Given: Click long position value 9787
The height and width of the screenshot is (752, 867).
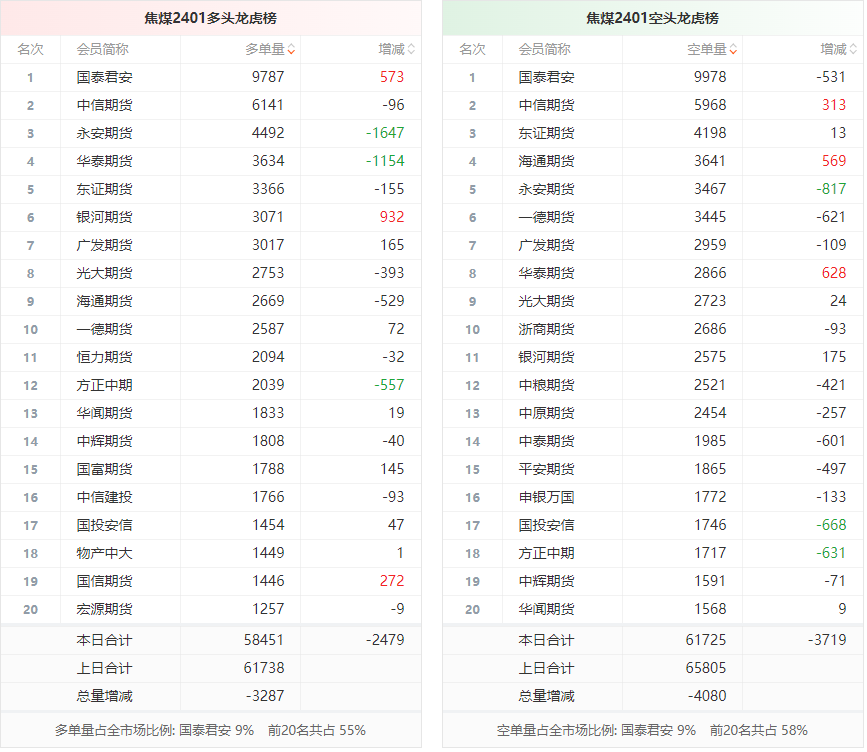Looking at the screenshot, I should 268,77.
